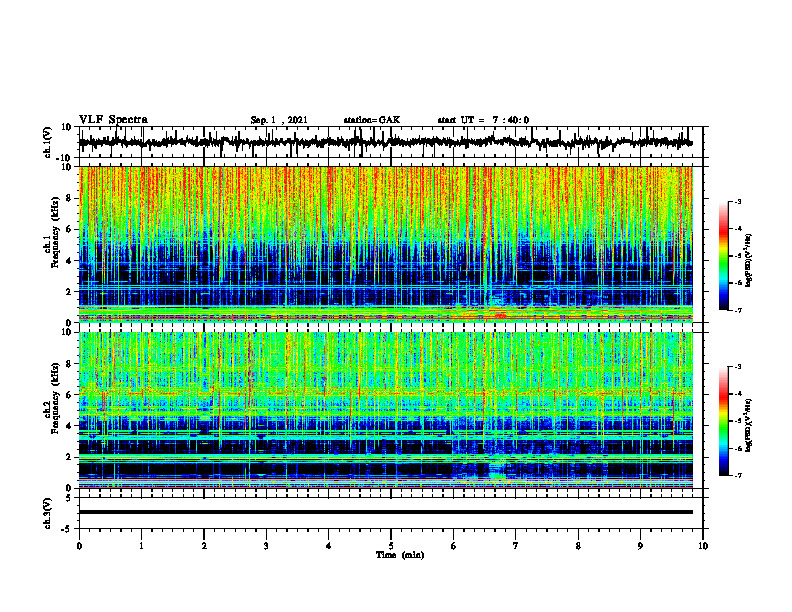Viewport: 792px width, 612px height.
Task: Click the ch.1(V) waveform axis label
Action: tap(48, 142)
